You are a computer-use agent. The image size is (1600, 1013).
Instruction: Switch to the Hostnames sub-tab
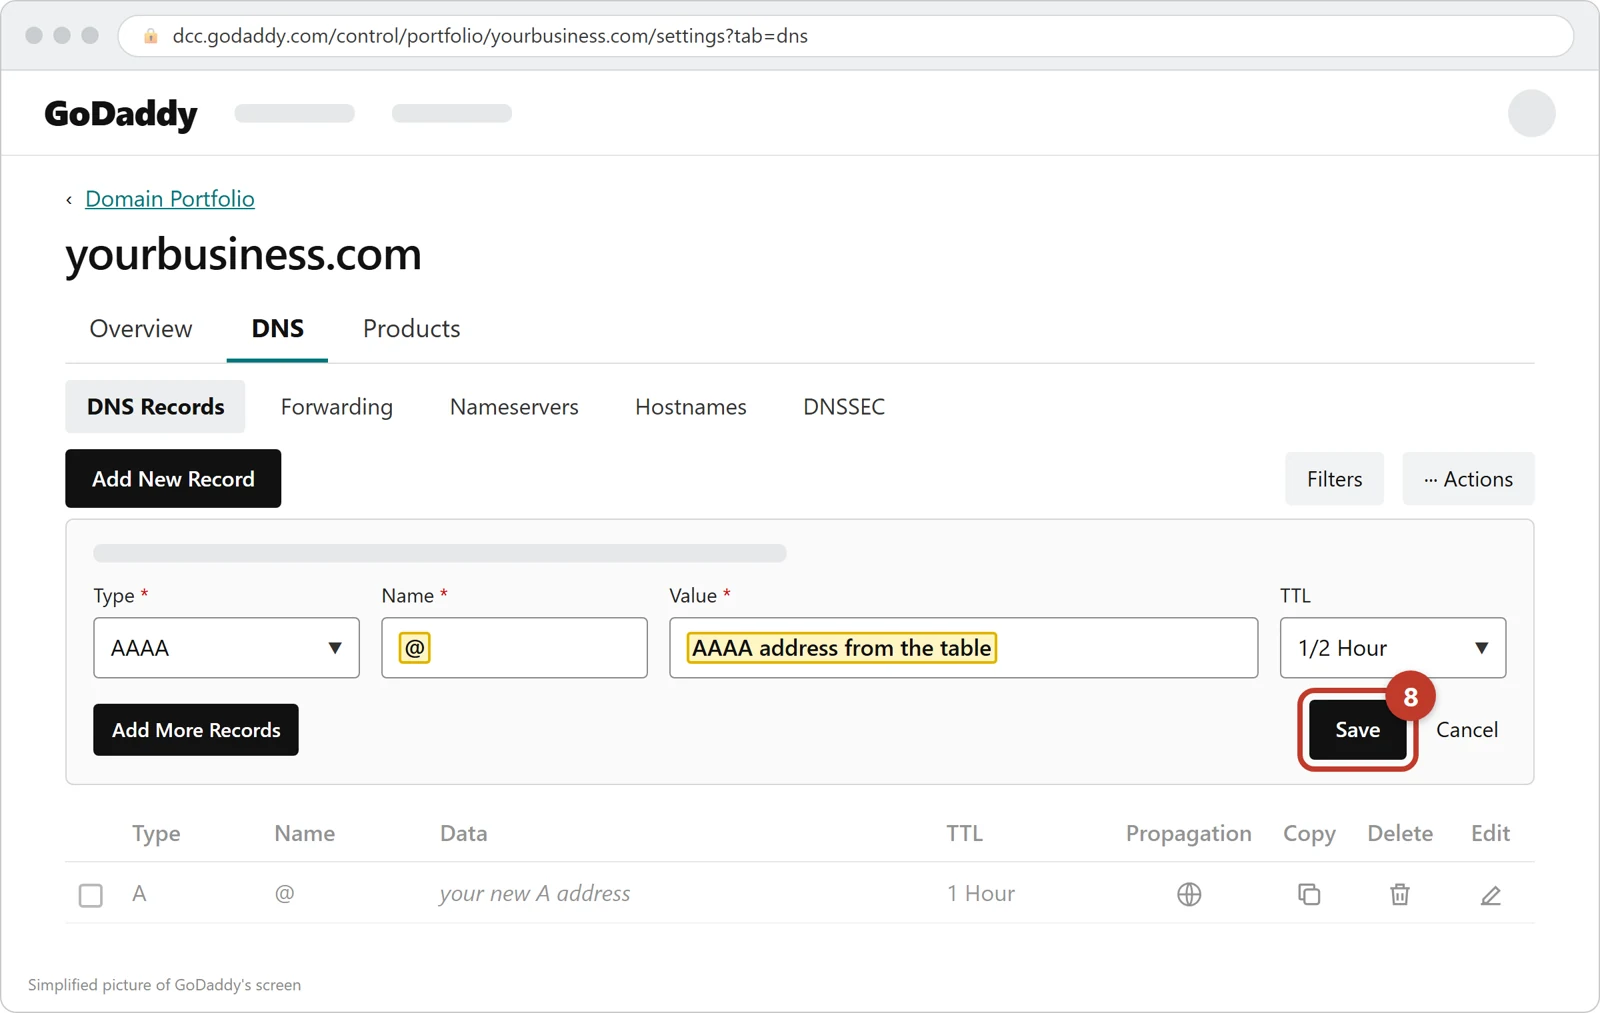pyautogui.click(x=691, y=407)
